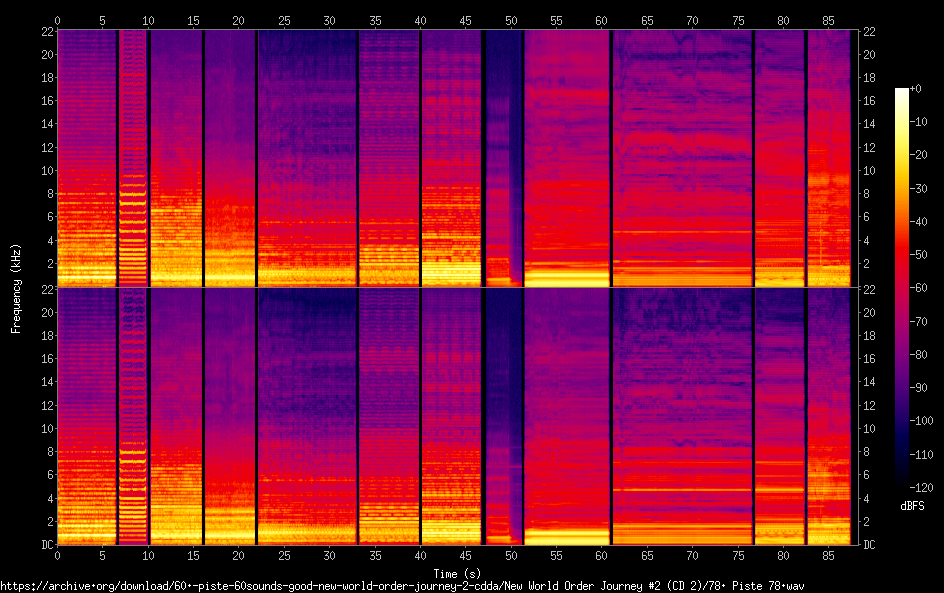Select the 50 tick on the top time axis

point(512,20)
